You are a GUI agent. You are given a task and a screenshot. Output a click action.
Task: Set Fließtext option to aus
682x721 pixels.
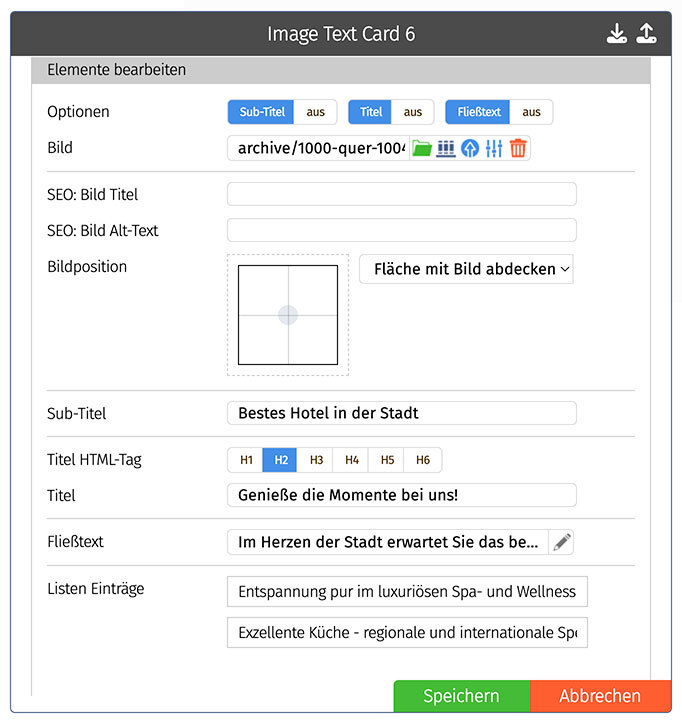[531, 112]
